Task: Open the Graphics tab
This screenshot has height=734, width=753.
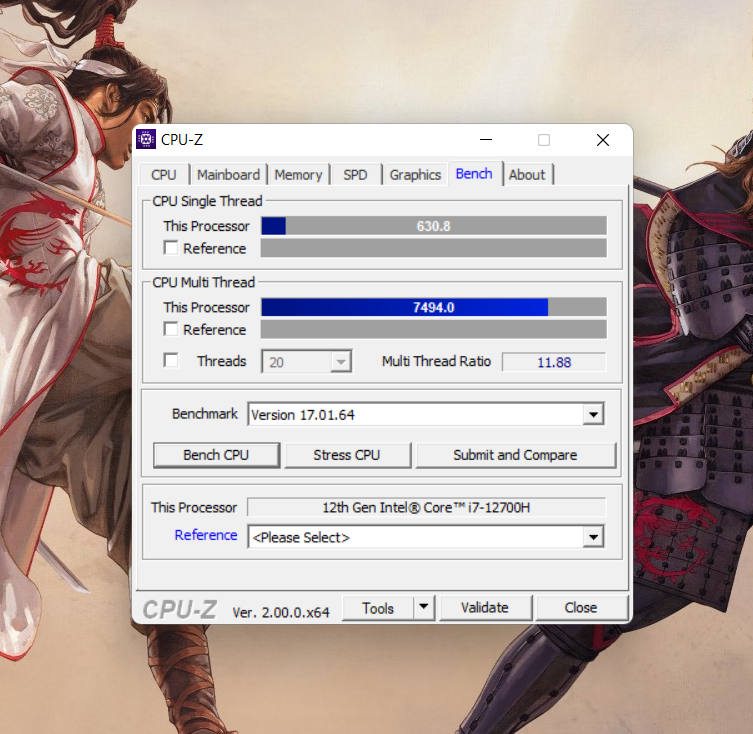Action: tap(415, 175)
